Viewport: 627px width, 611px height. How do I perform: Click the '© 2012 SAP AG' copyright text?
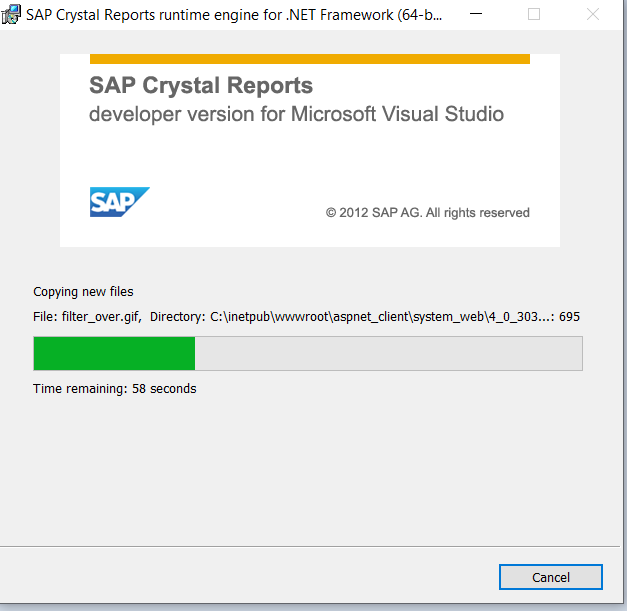[427, 213]
